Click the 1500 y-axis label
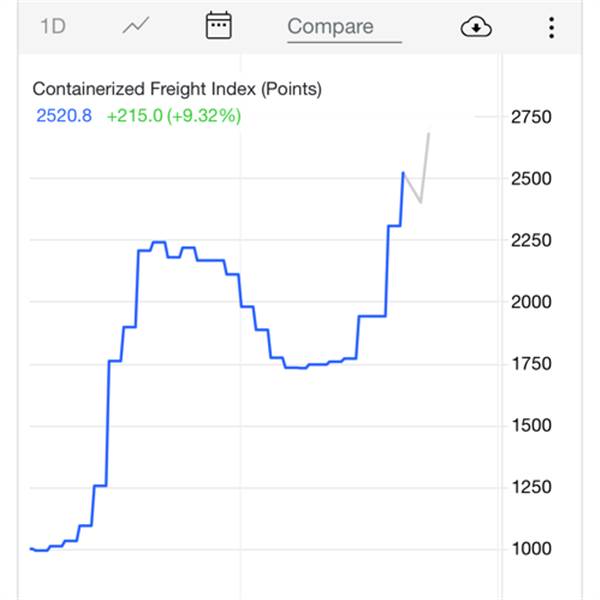The image size is (600, 600). [x=531, y=426]
